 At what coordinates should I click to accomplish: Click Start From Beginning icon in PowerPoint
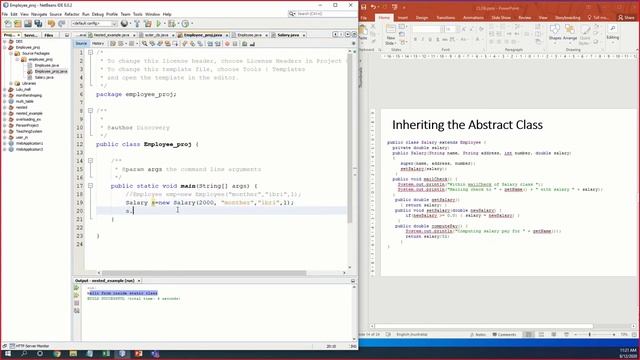(394, 7)
